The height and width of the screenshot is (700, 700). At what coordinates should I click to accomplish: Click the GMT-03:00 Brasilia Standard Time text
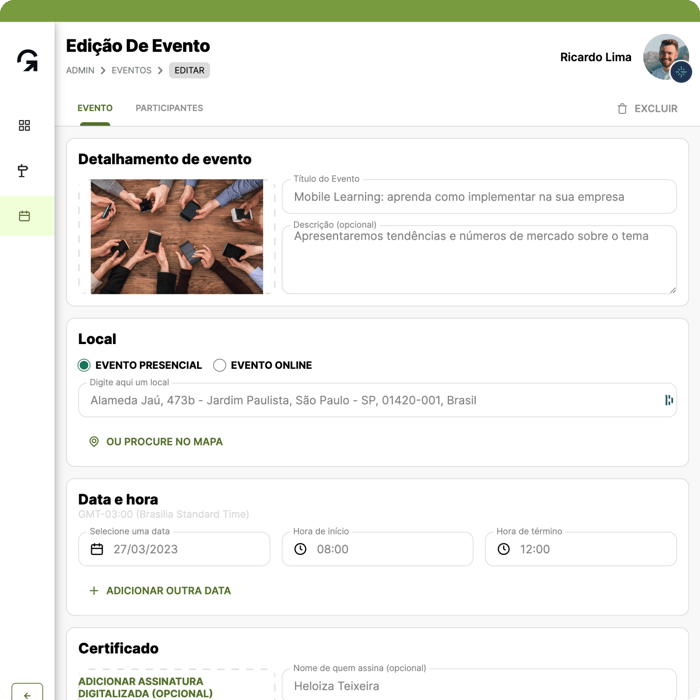point(163,514)
